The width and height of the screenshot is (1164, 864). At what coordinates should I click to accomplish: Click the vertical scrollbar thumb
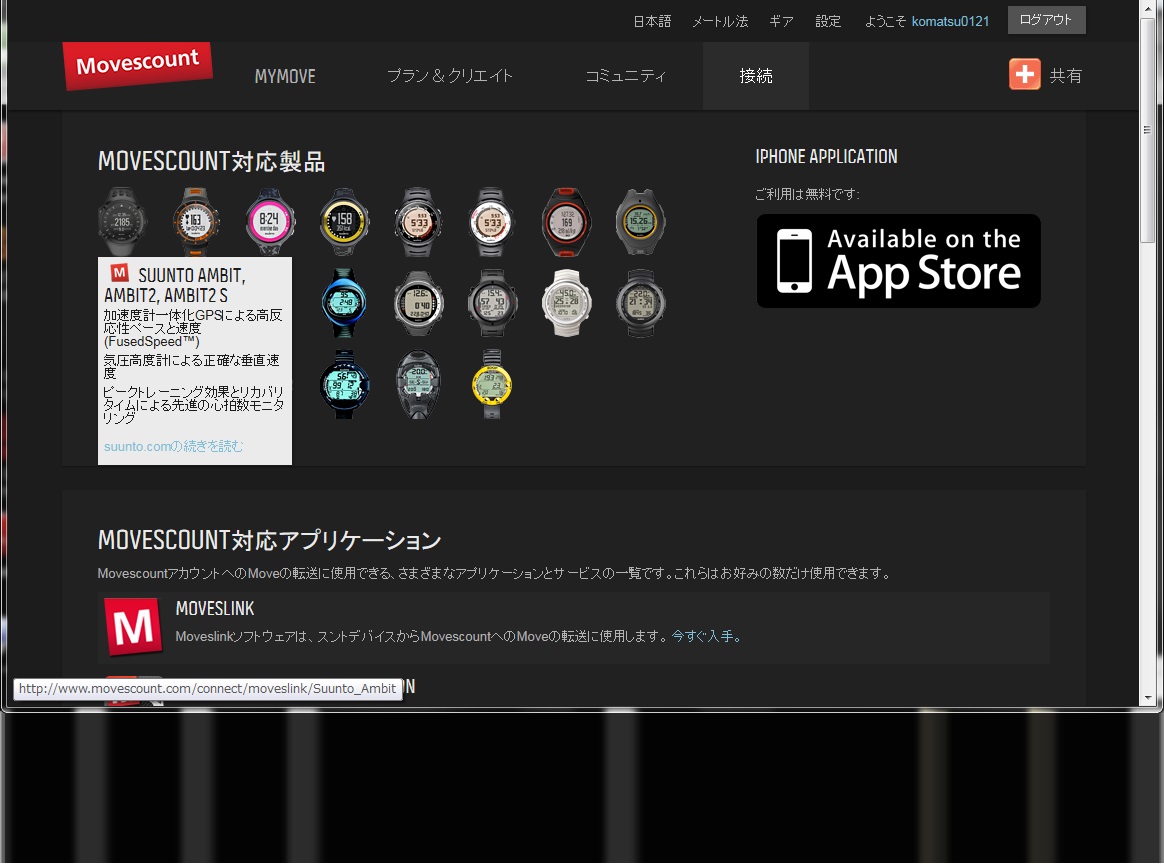pyautogui.click(x=1148, y=131)
